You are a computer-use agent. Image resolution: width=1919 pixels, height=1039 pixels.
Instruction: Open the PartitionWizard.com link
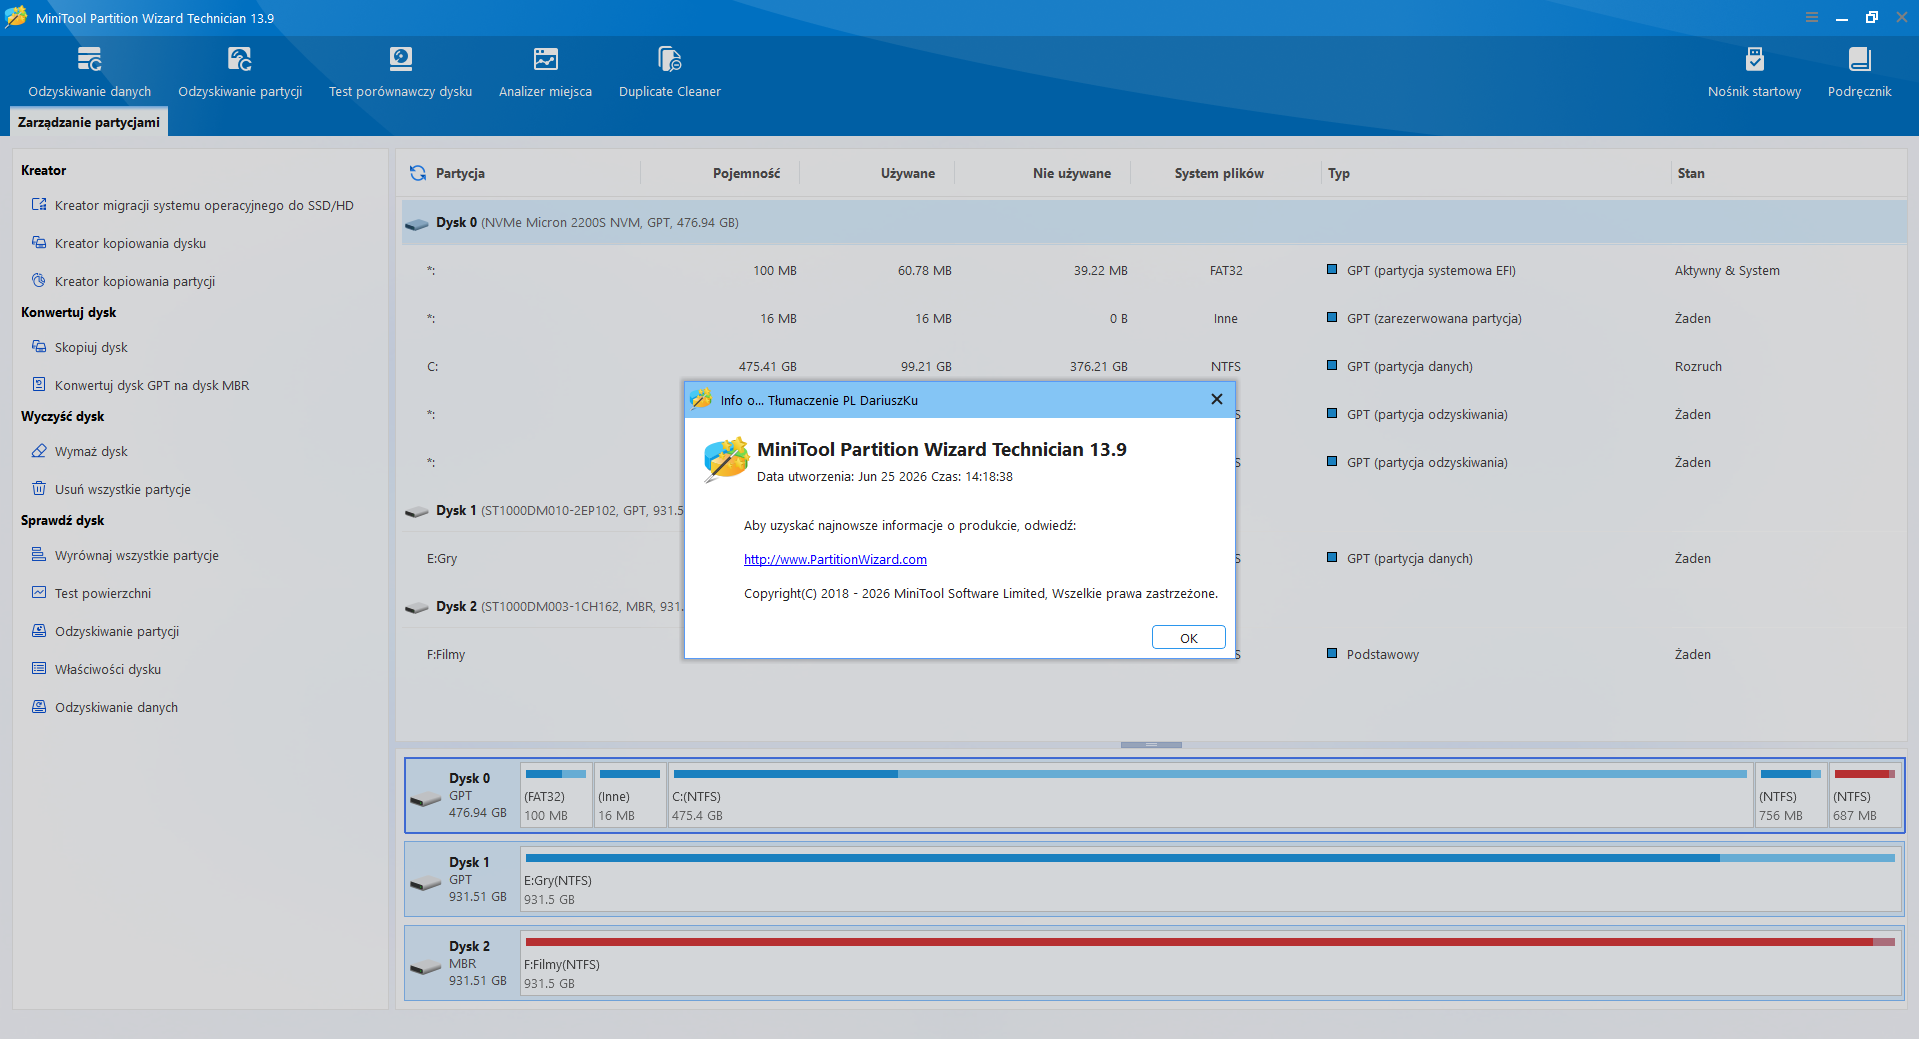click(835, 559)
